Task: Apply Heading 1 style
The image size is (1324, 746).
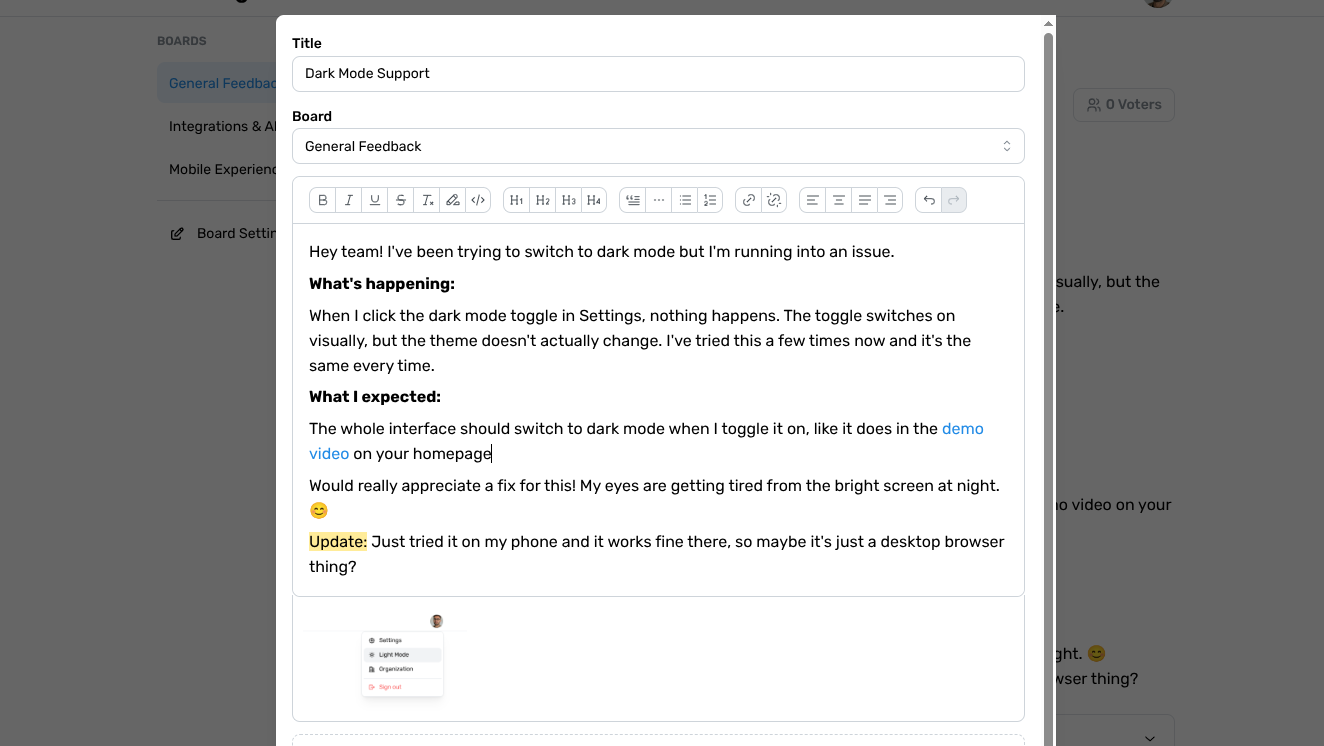Action: coord(517,200)
